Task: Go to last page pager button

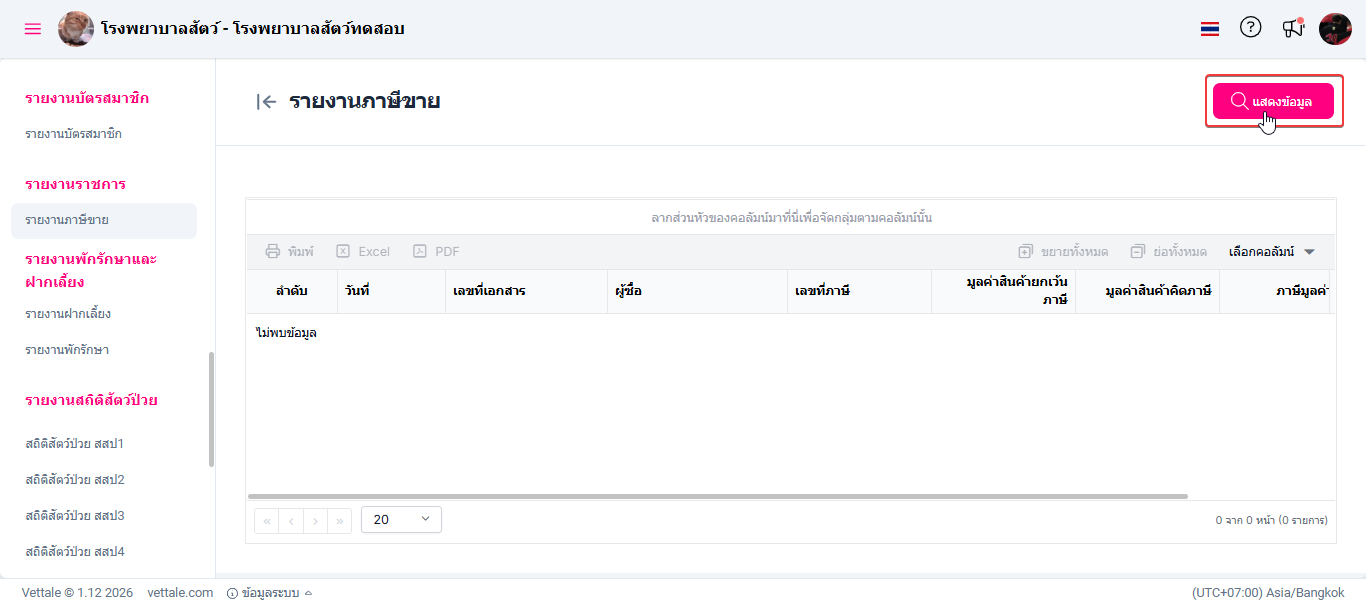Action: (x=340, y=520)
